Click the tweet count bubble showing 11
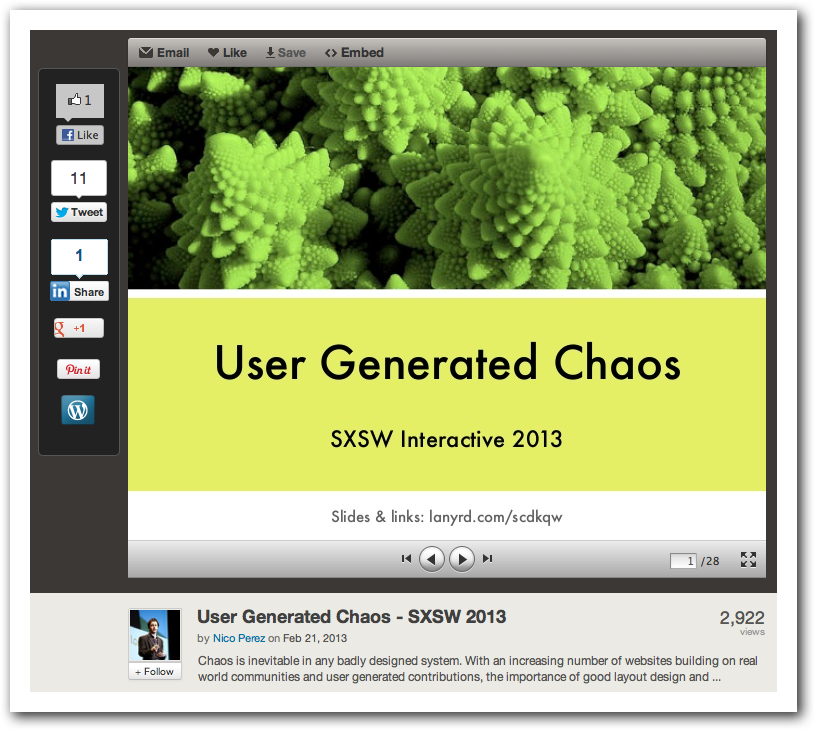The width and height of the screenshot is (815, 730). (79, 178)
